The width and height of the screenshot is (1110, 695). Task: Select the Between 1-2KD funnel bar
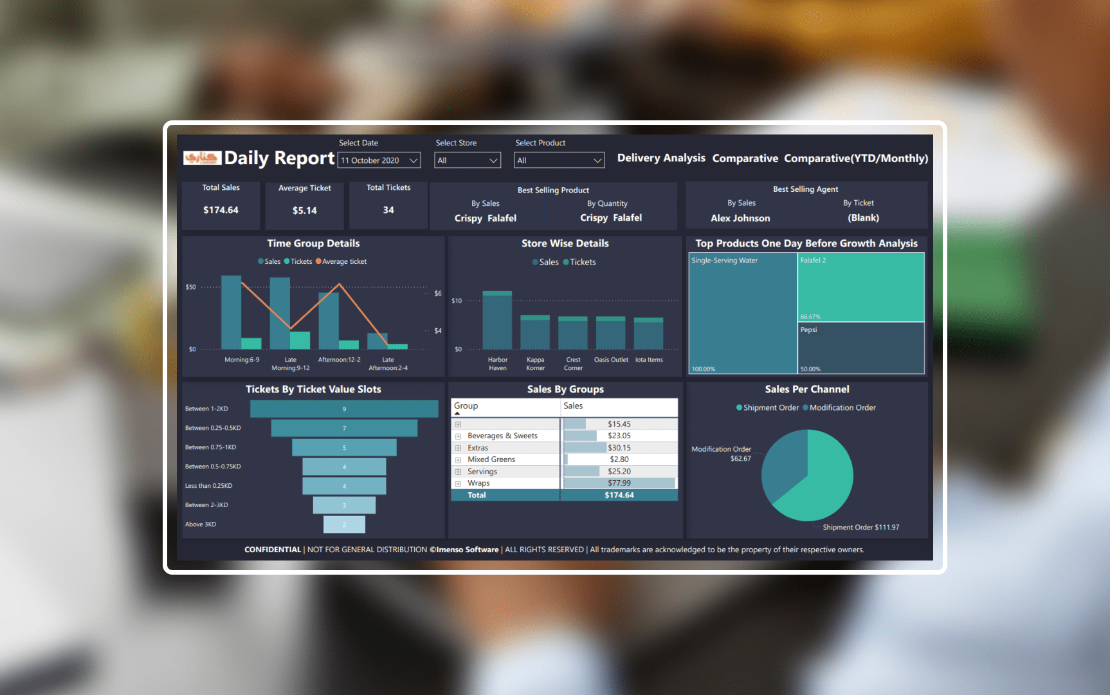(345, 409)
